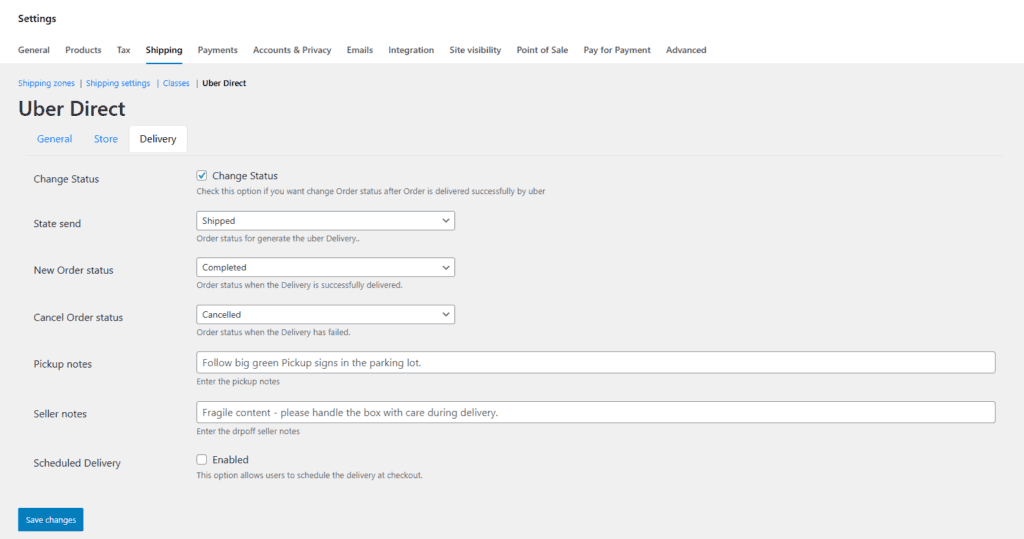
Task: Switch to the Advanced tab
Action: coord(686,50)
